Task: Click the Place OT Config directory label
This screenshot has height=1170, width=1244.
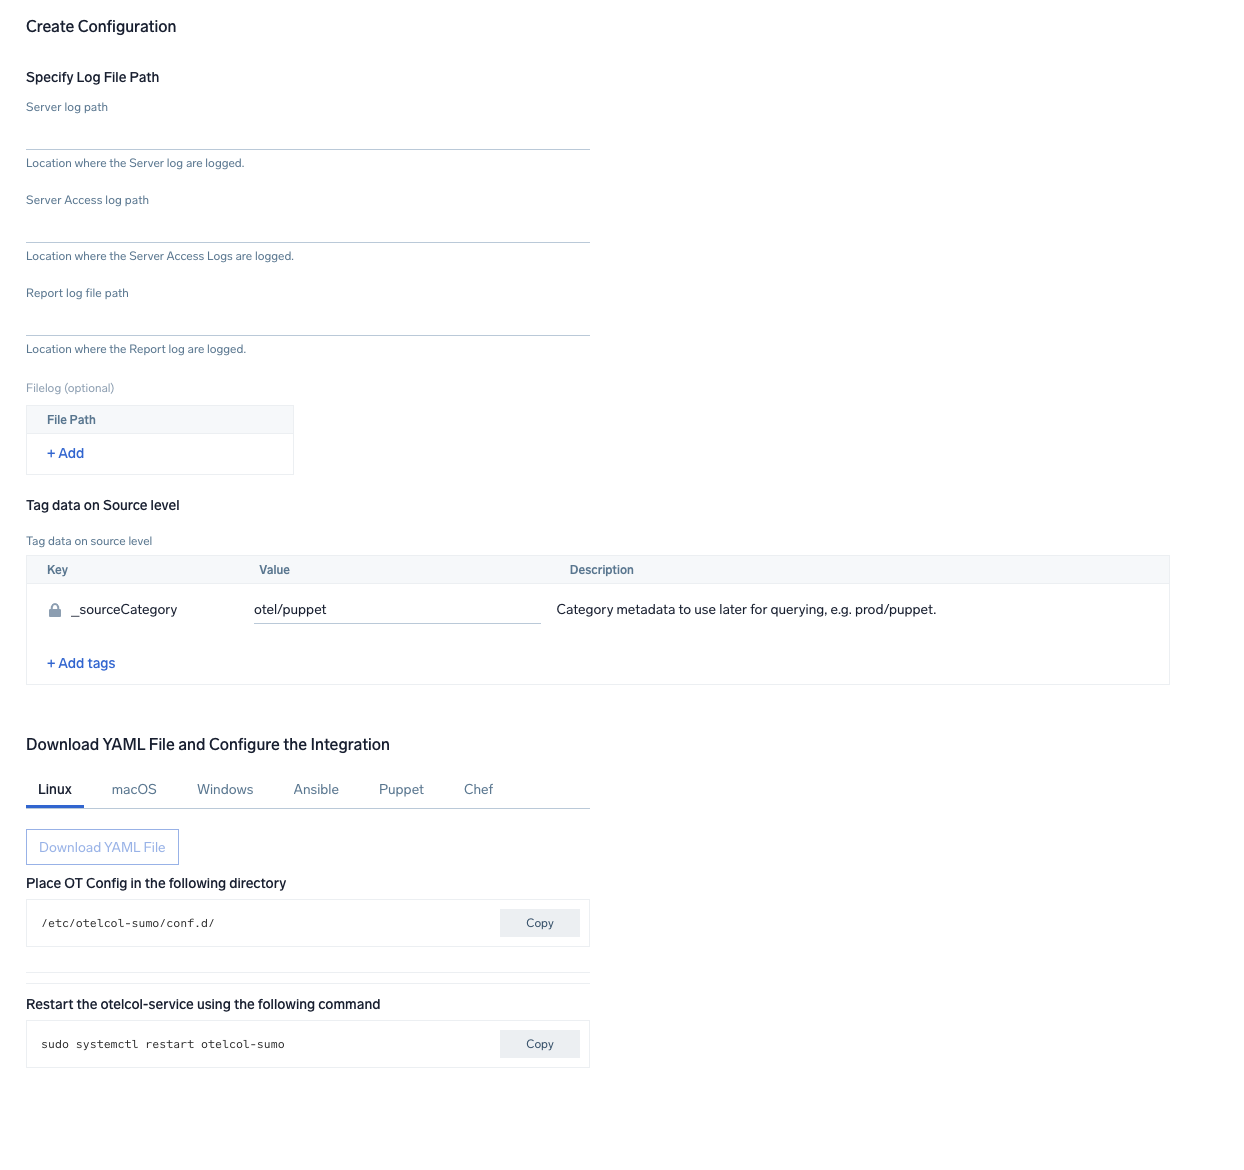Action: coord(156,883)
